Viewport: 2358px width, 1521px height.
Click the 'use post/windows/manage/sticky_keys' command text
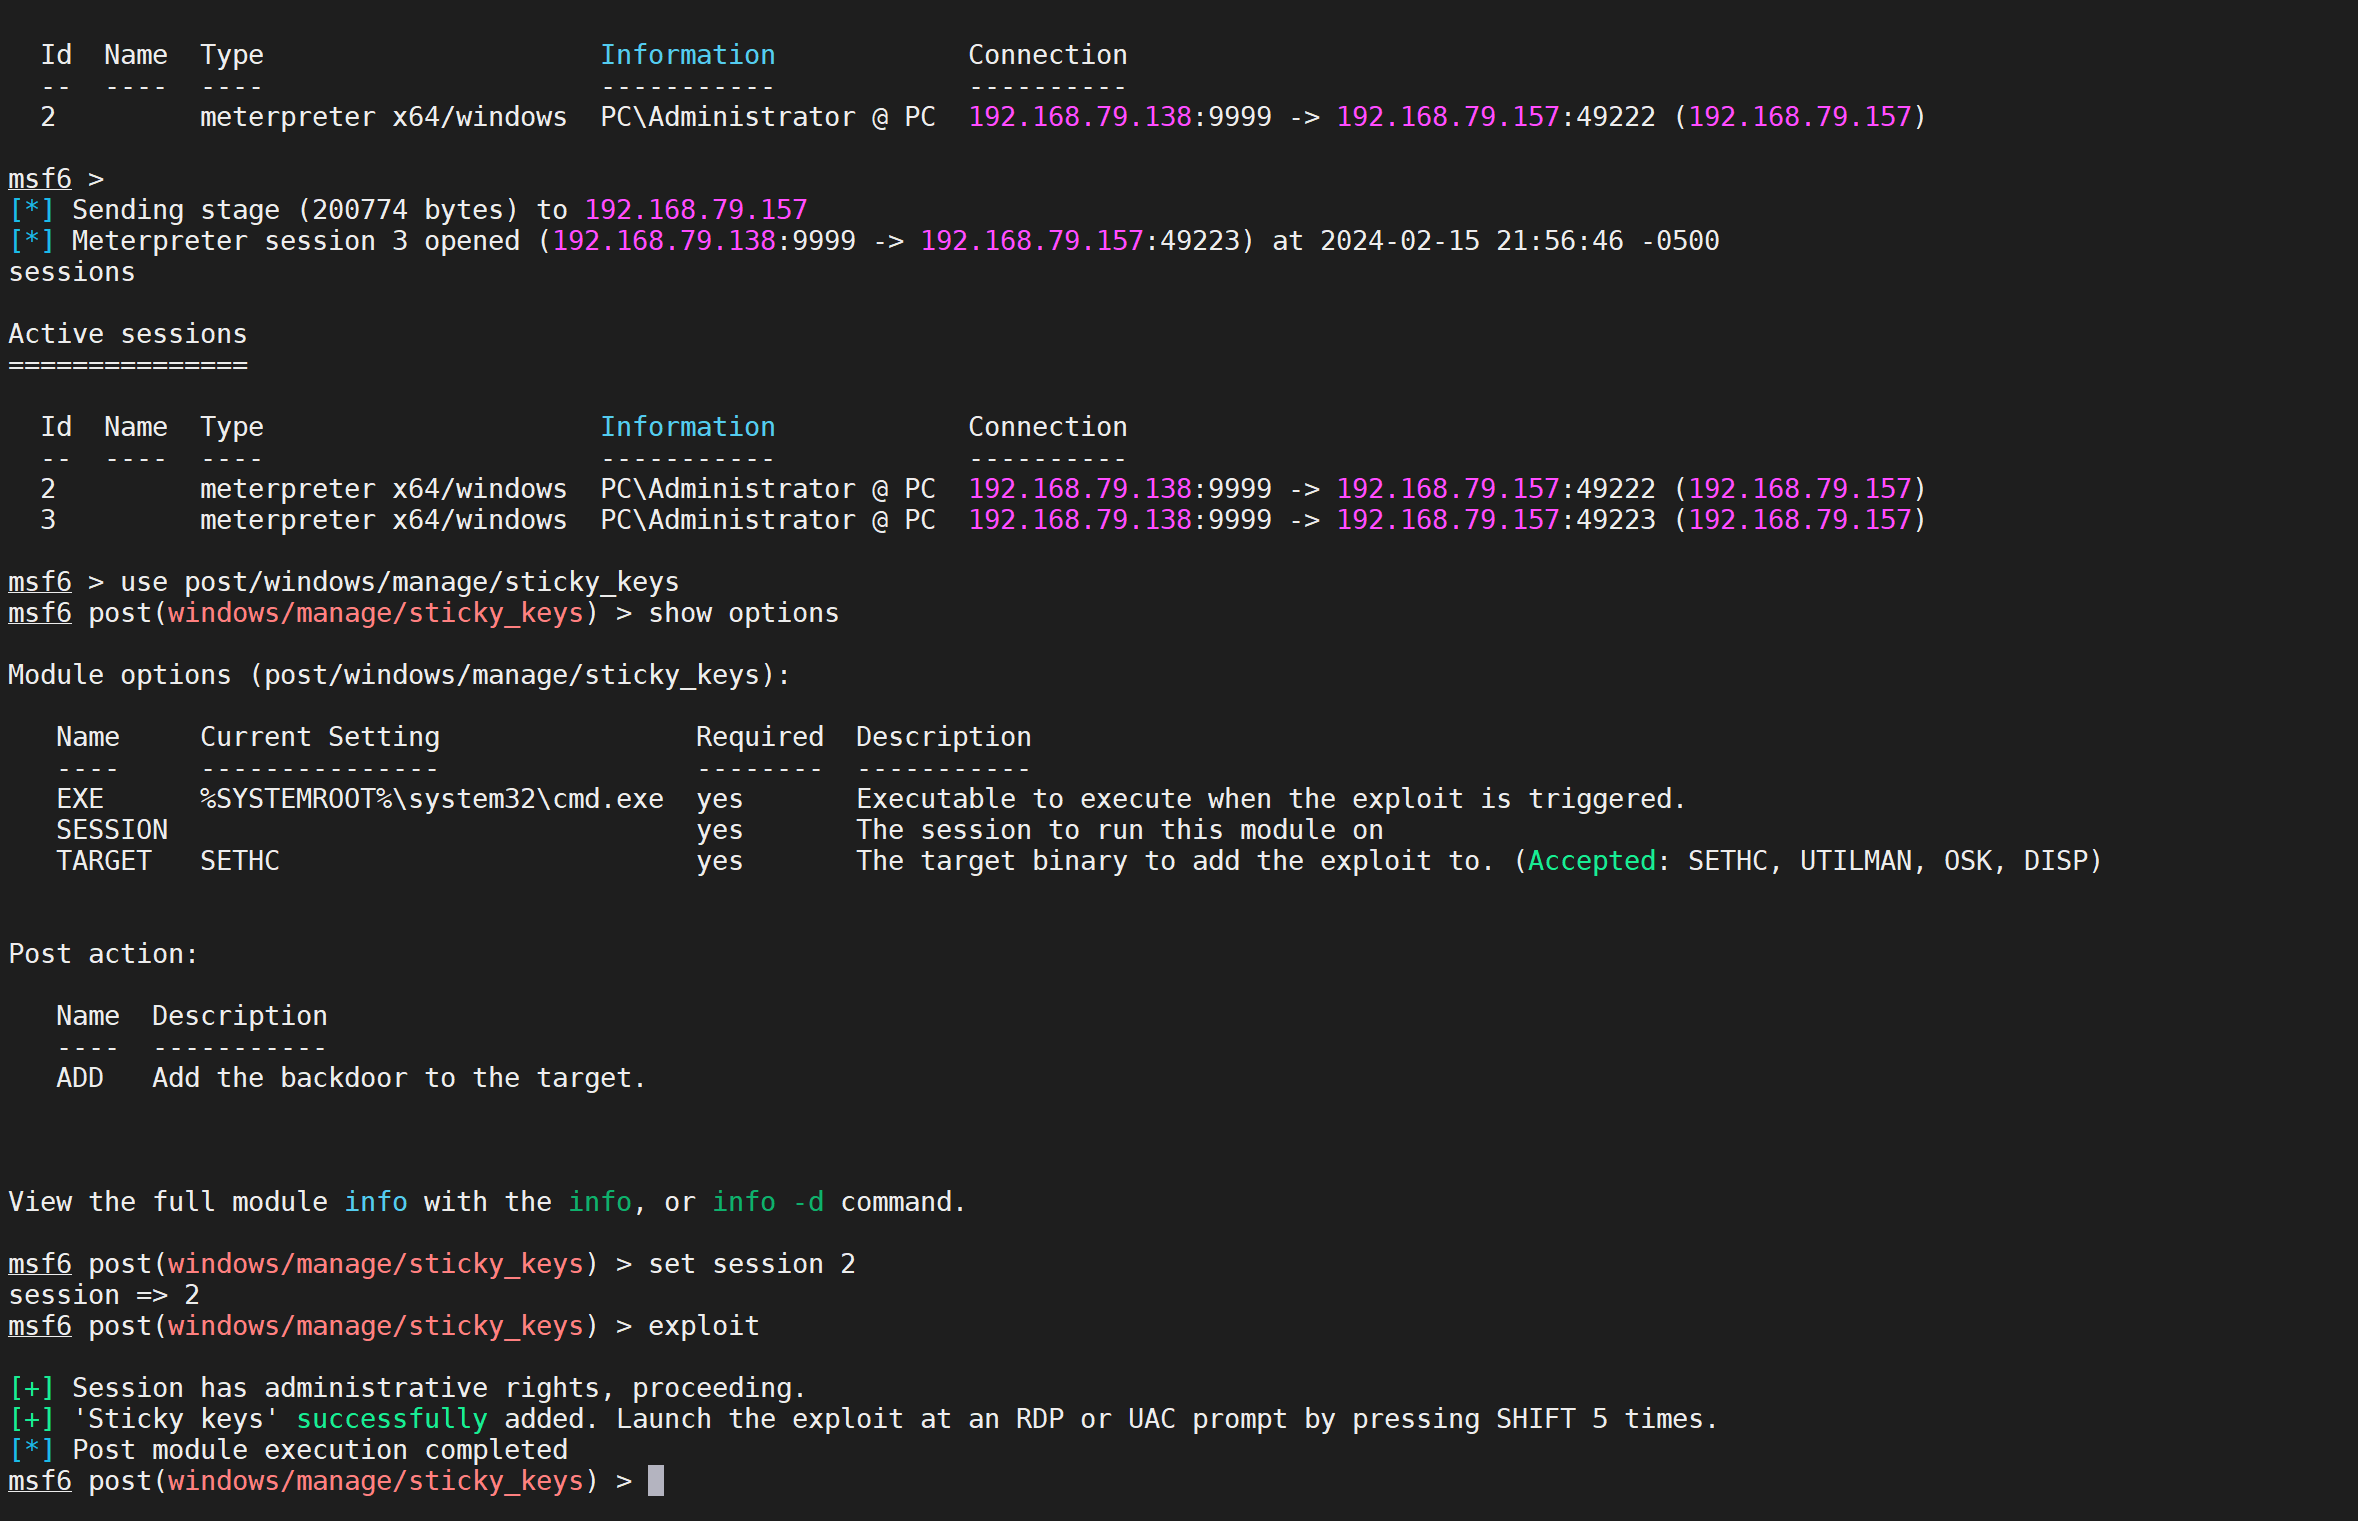click(x=399, y=582)
